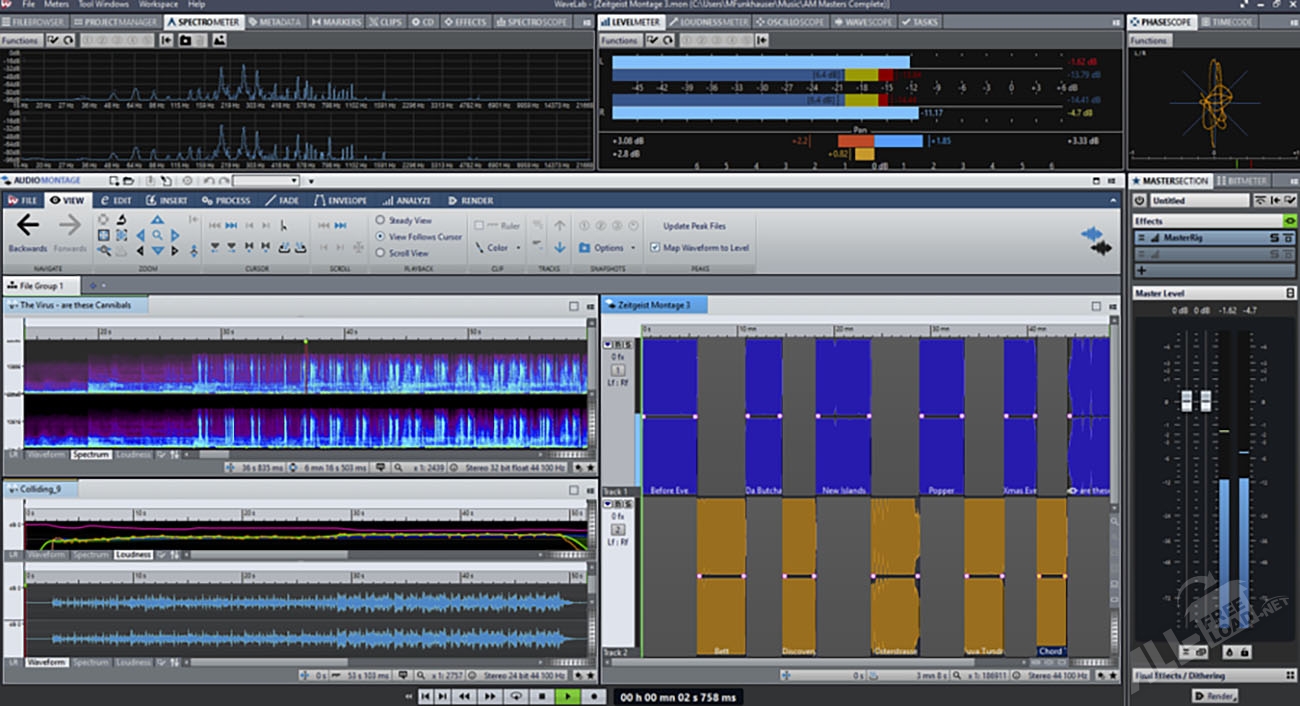Select the Scroll View playback option
The image size is (1300, 706).
tap(381, 253)
